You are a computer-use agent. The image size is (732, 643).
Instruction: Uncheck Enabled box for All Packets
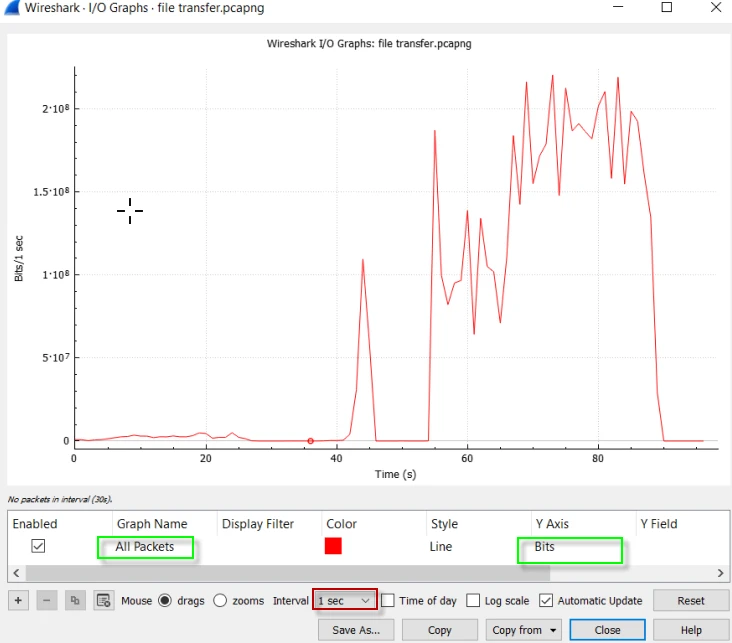pyautogui.click(x=38, y=546)
